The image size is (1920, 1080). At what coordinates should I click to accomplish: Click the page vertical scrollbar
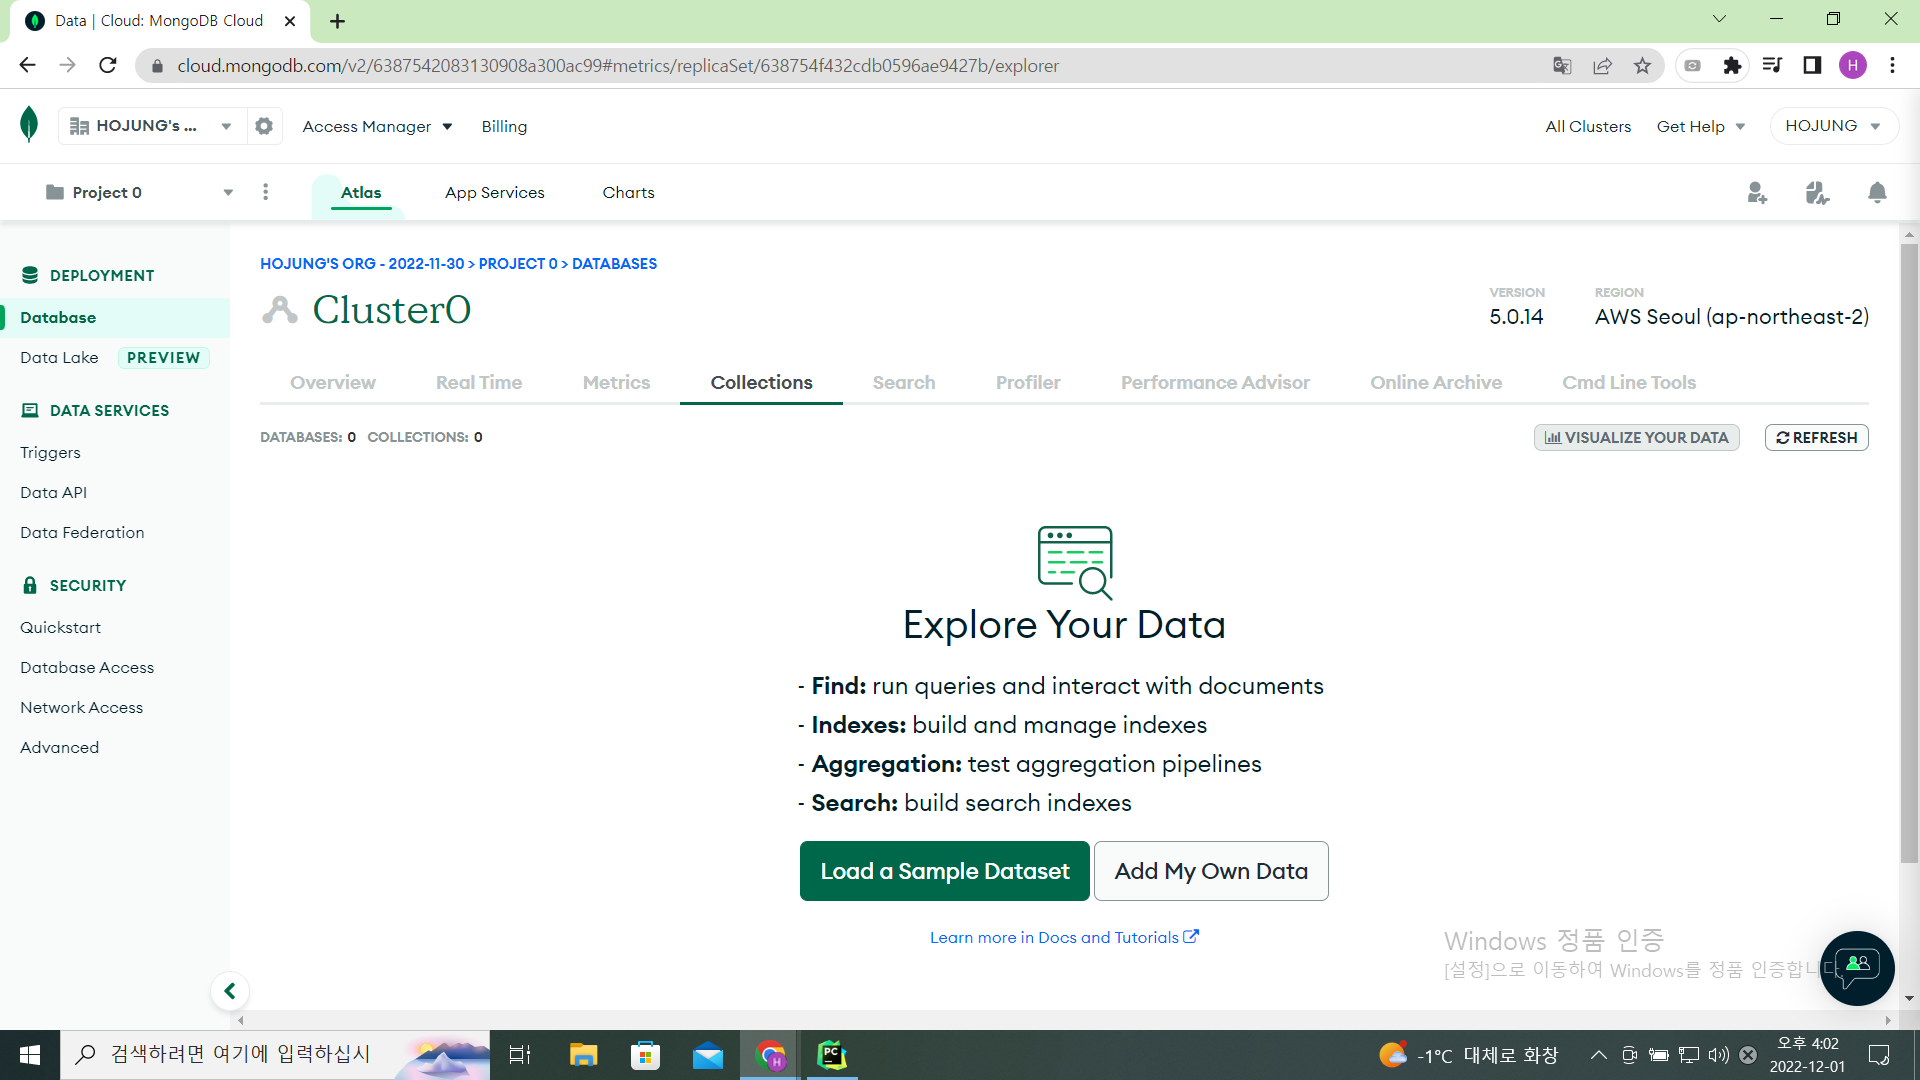click(x=1909, y=552)
